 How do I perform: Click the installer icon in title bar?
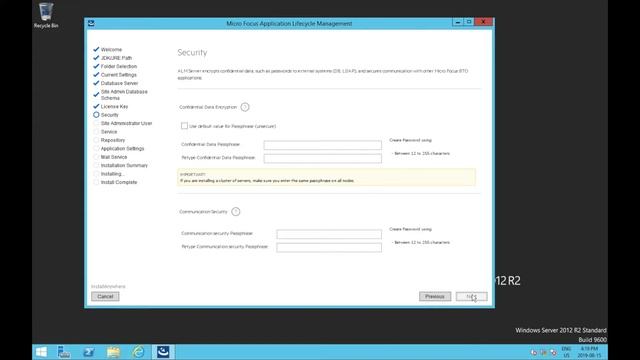point(91,23)
